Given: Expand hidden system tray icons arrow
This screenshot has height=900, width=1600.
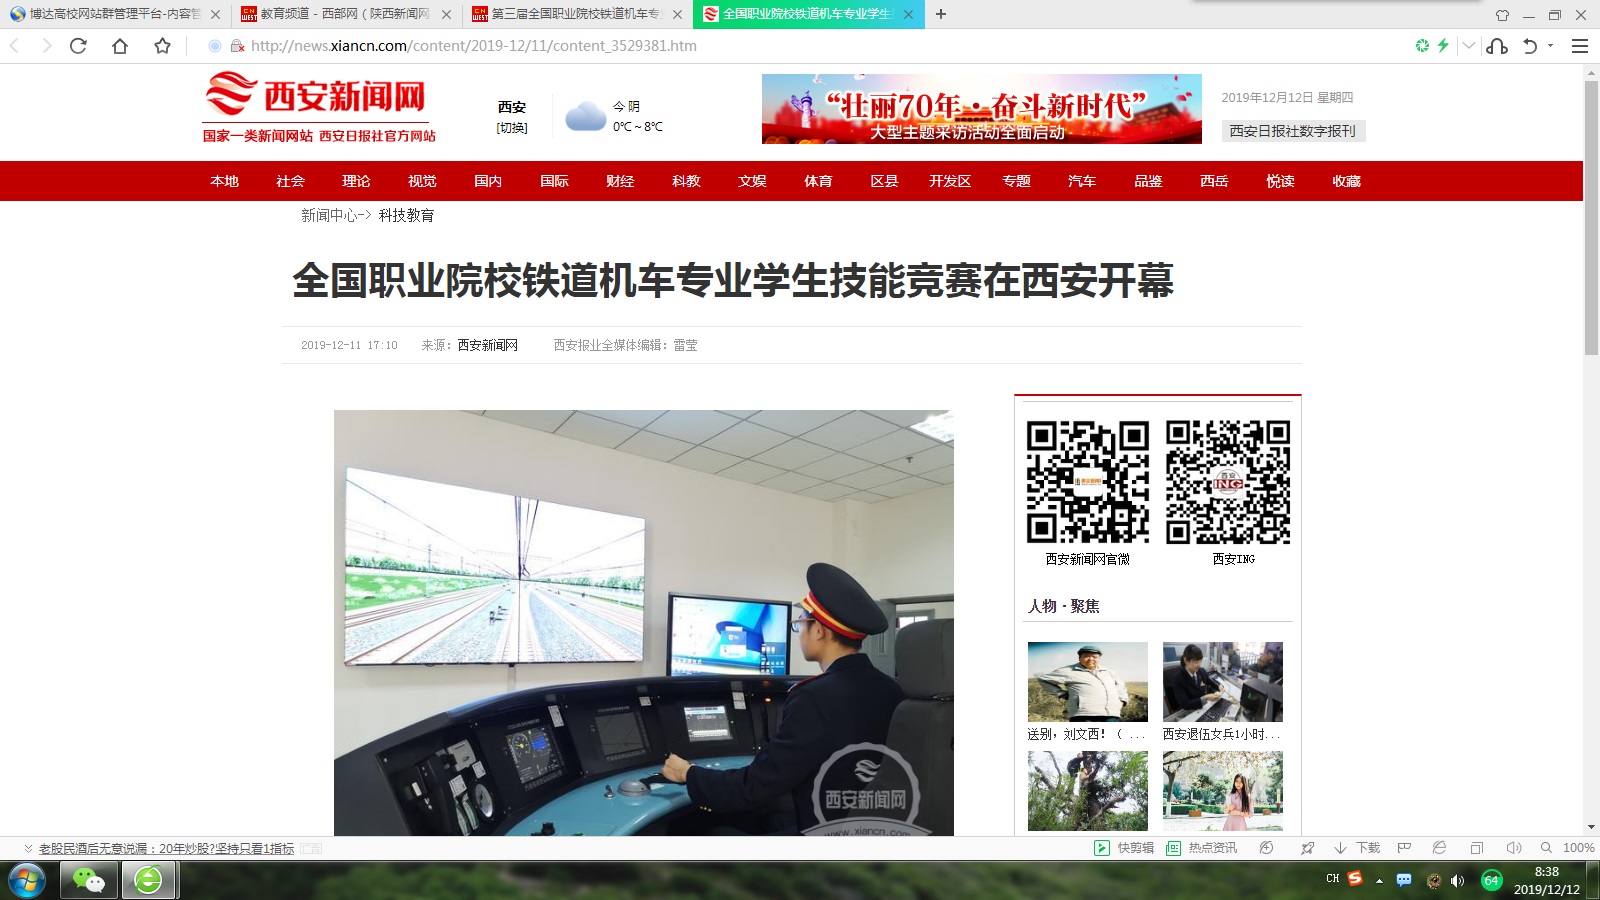Looking at the screenshot, I should click(1379, 880).
